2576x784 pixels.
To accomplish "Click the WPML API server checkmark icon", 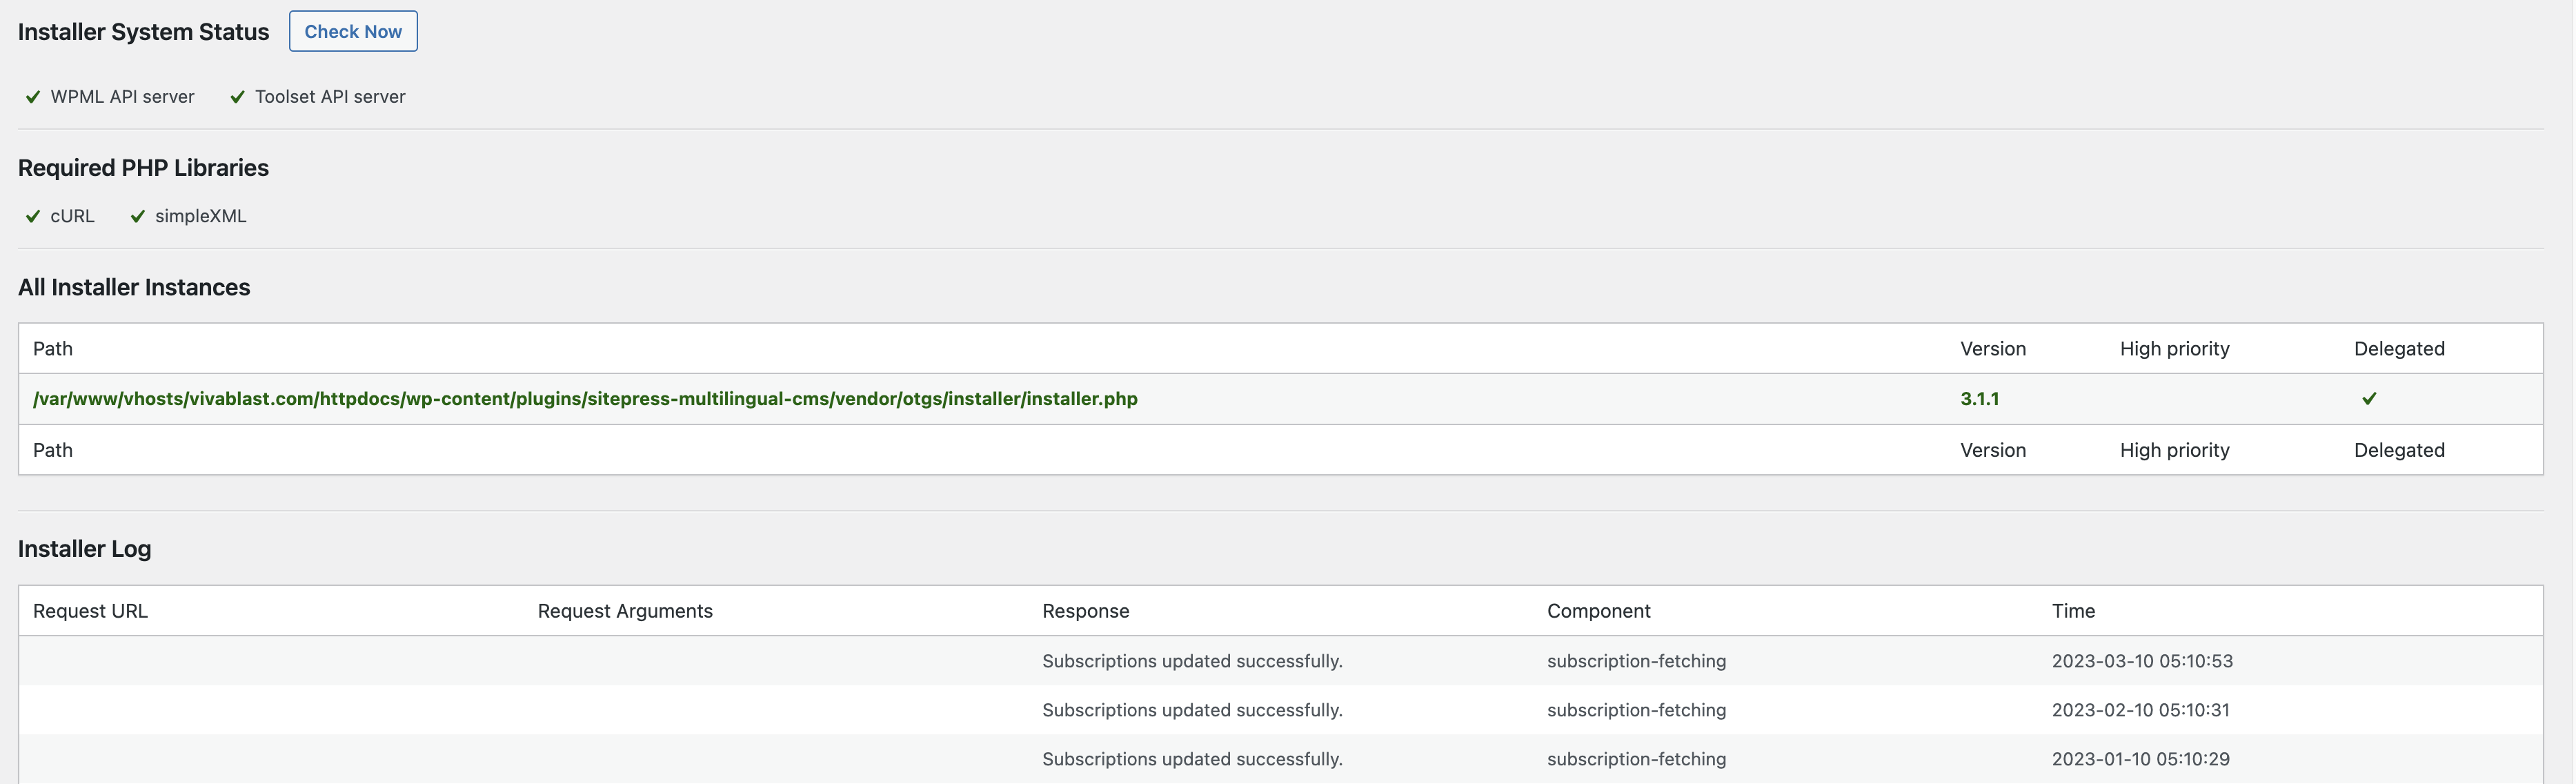I will 33,97.
